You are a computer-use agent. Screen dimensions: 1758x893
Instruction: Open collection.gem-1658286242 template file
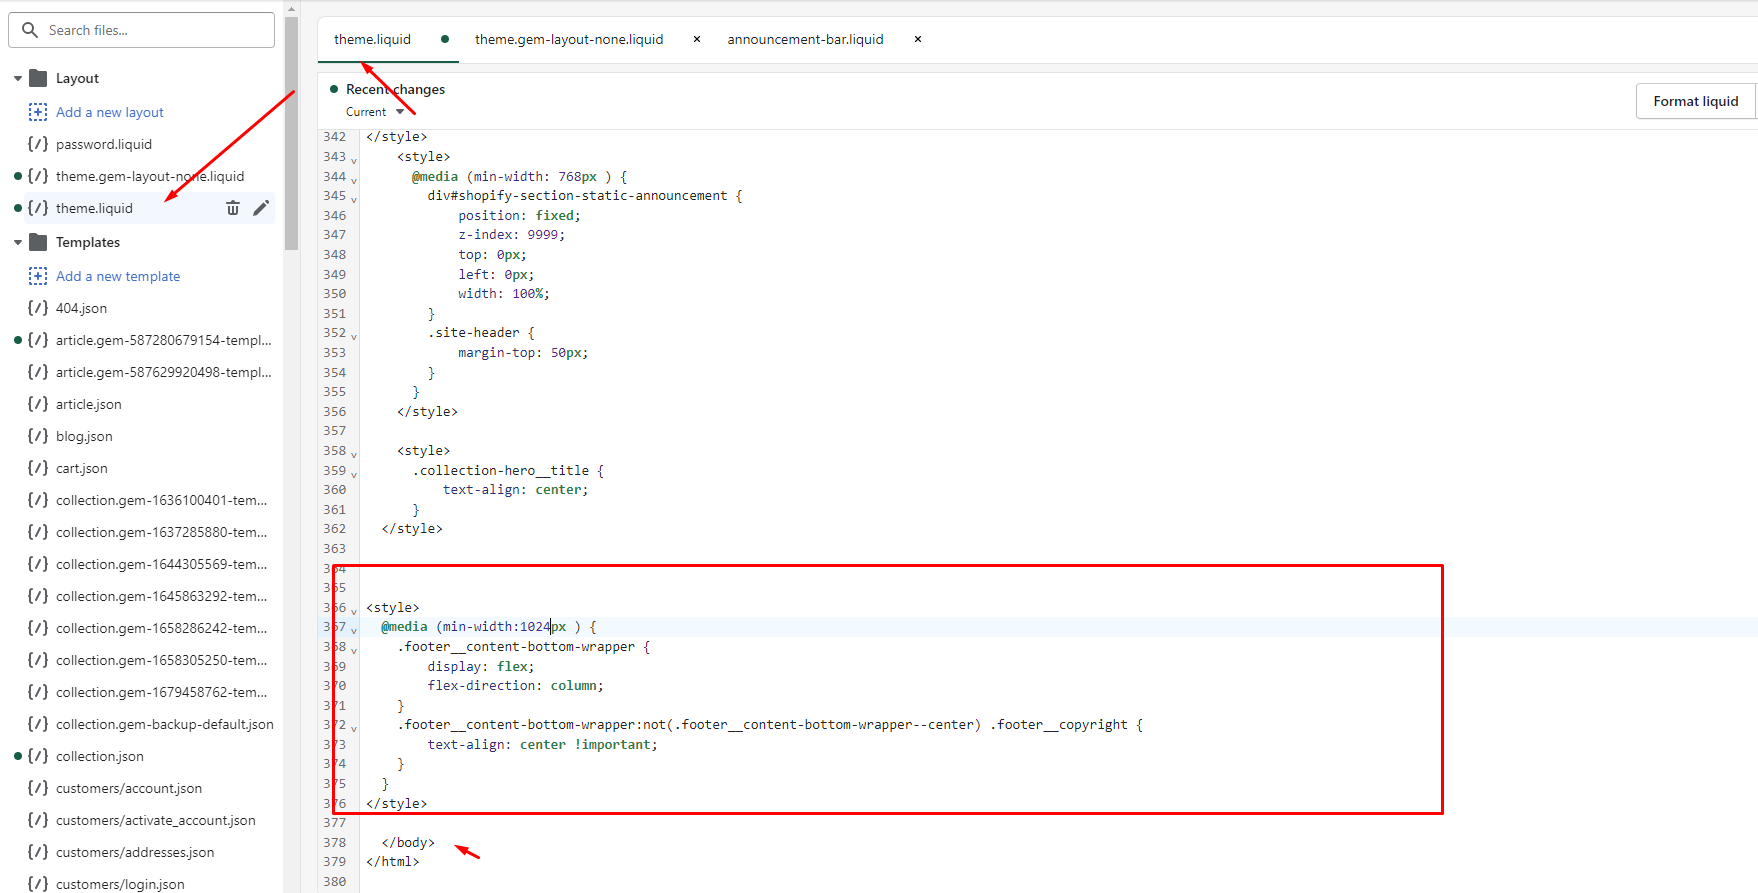[x=162, y=628]
